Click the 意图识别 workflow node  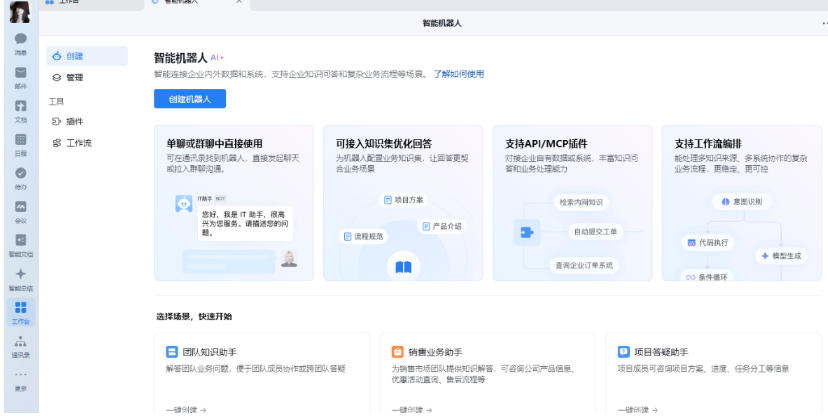(741, 202)
